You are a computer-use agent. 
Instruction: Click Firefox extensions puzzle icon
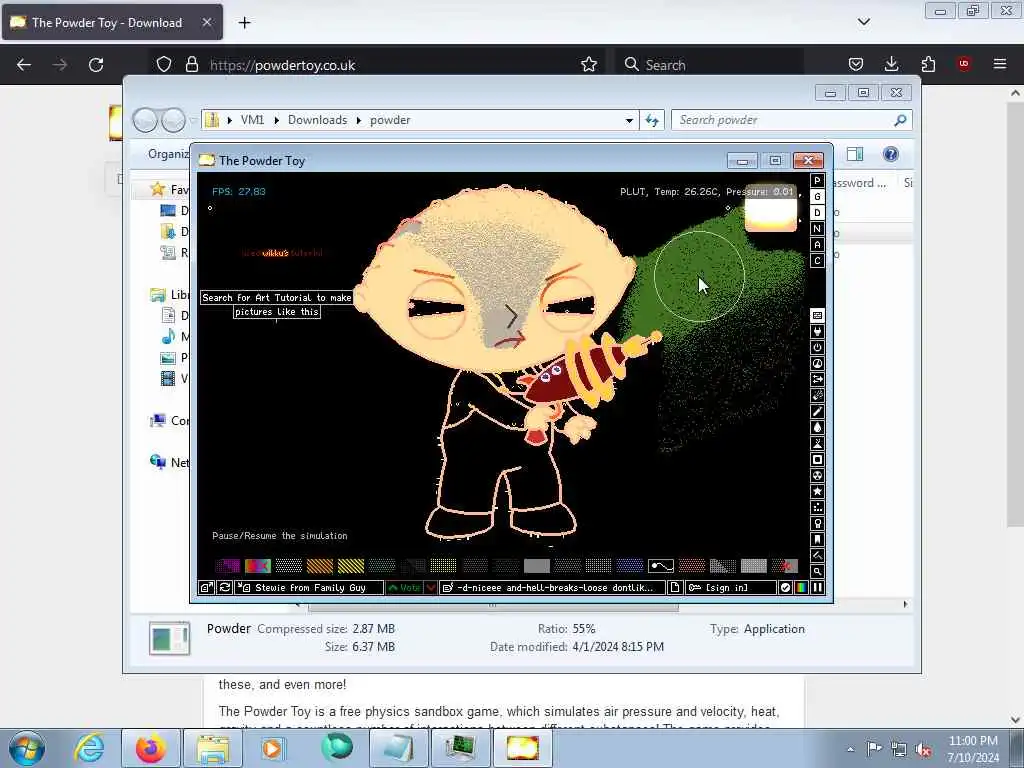click(x=928, y=64)
